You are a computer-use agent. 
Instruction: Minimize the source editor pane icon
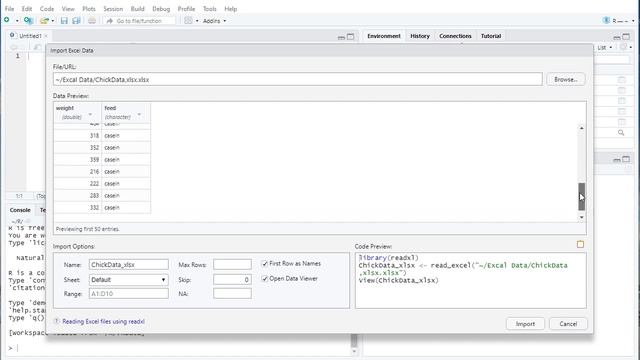[341, 37]
